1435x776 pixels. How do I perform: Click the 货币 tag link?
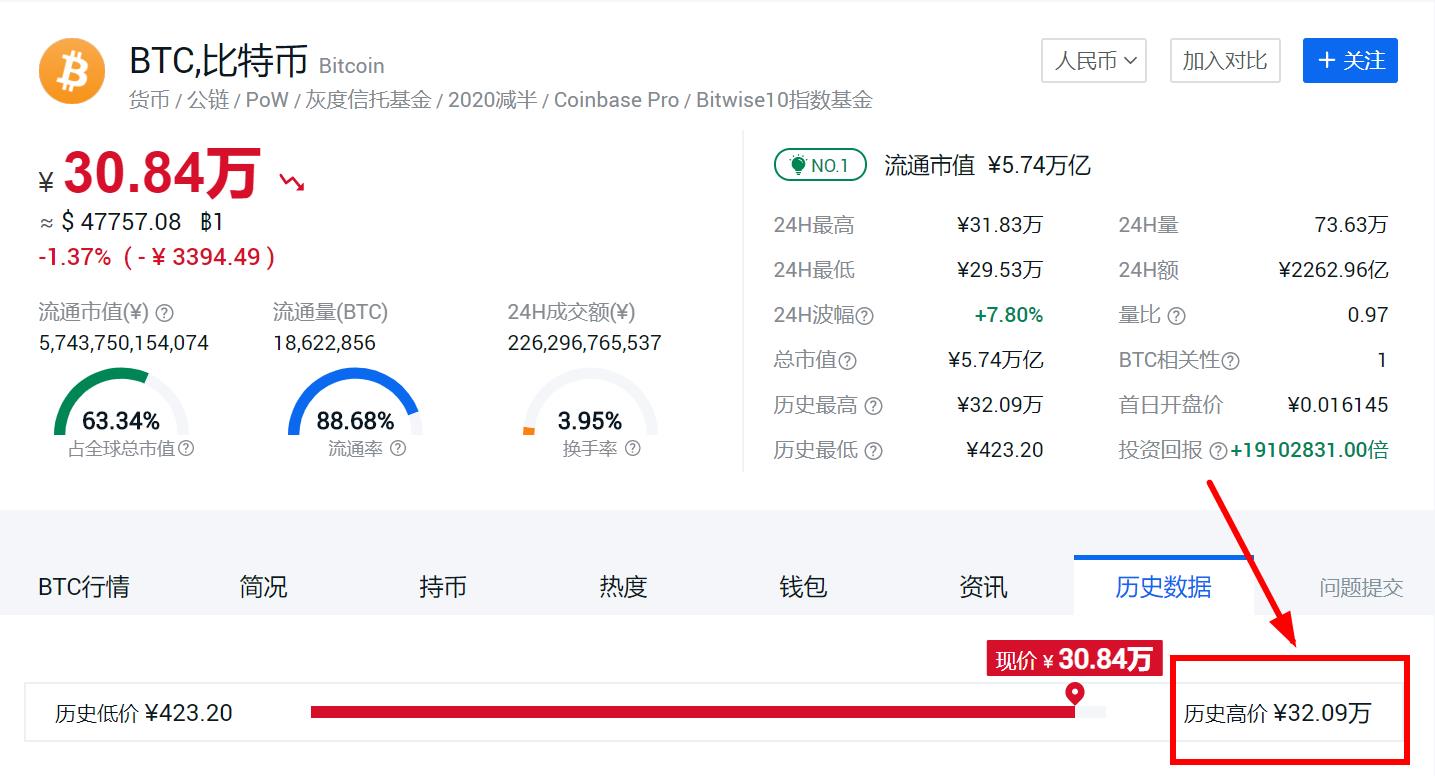(x=149, y=100)
